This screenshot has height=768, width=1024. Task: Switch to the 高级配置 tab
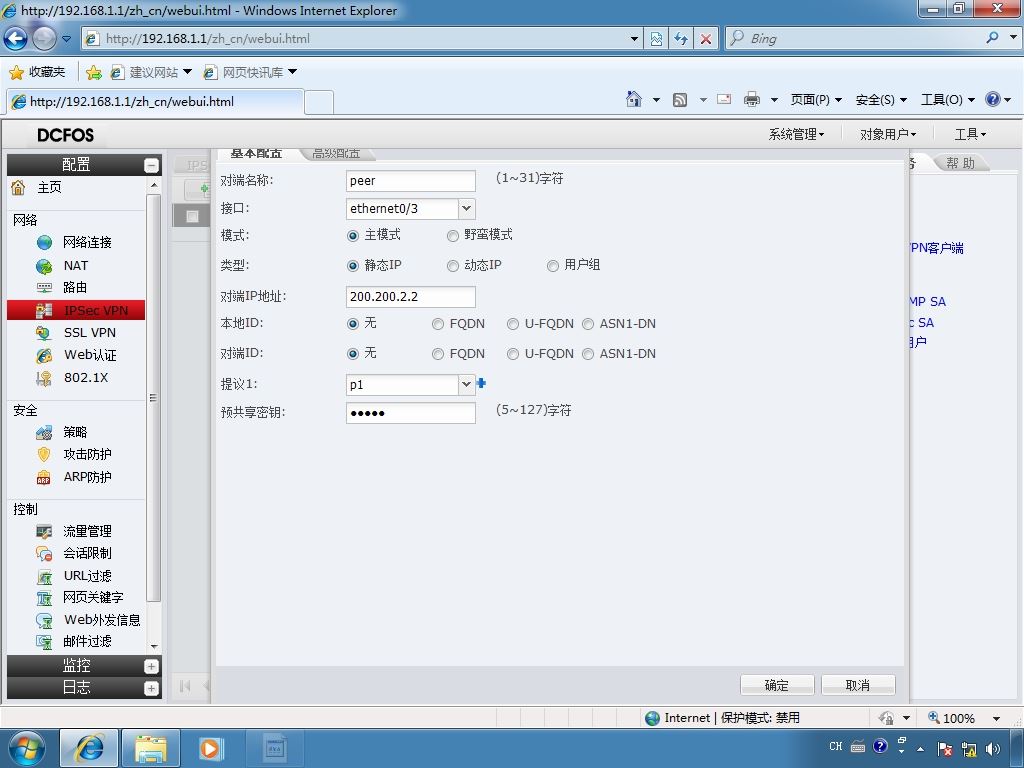point(336,153)
